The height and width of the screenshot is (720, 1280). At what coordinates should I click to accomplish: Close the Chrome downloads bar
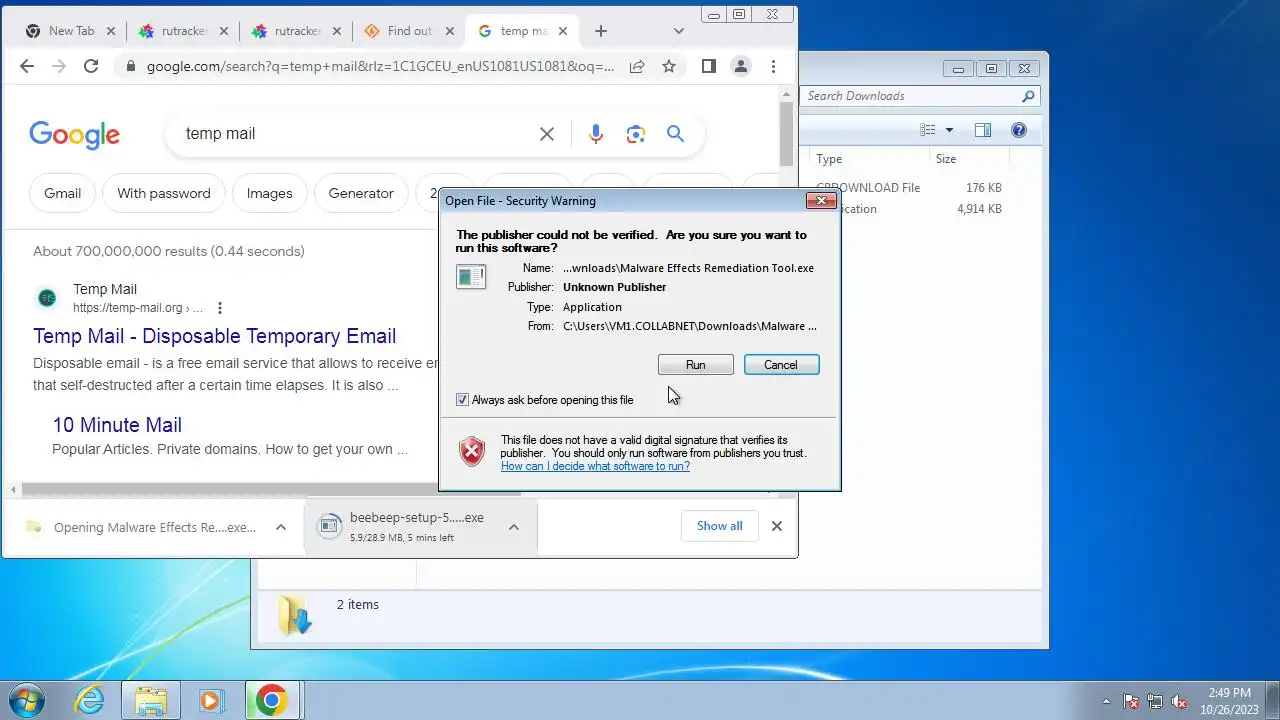coord(776,526)
